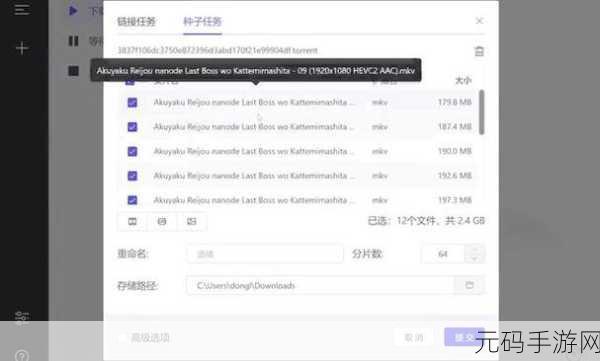Click the mkv extension in the 190.0 MB row
Viewport: 600px width, 361px height.
coord(380,151)
